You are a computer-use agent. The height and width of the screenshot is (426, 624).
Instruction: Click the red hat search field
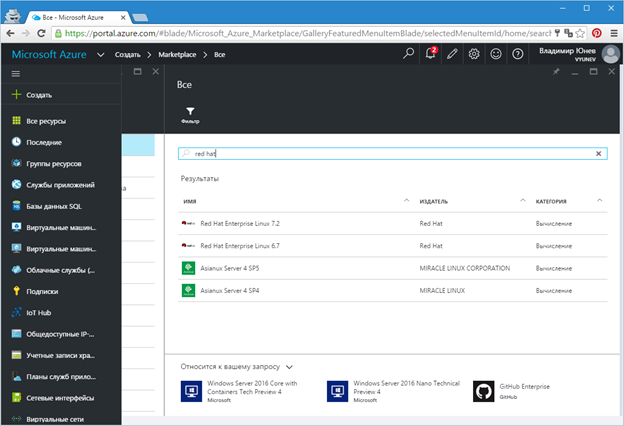[x=392, y=154]
